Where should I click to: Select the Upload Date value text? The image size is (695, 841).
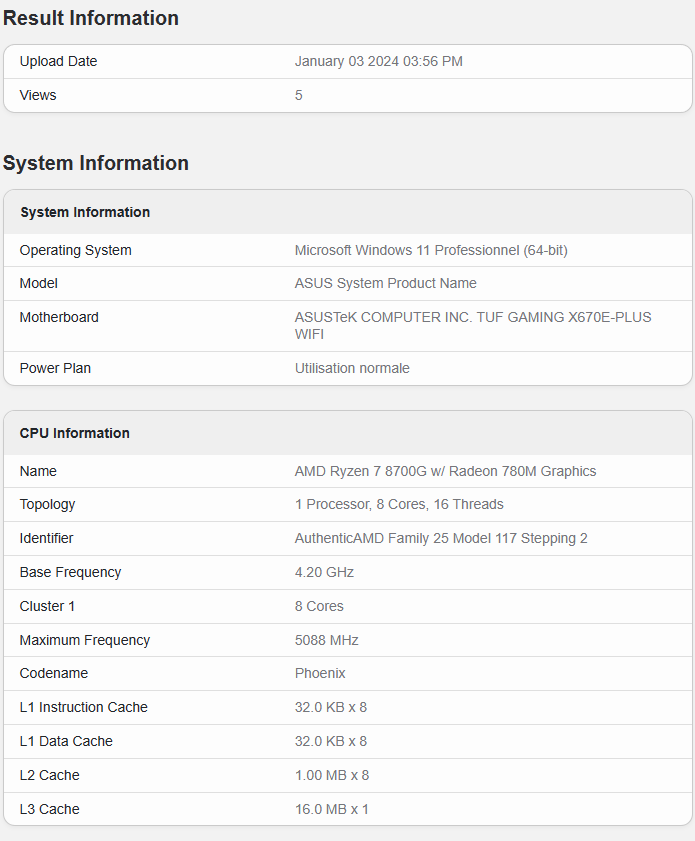pos(378,61)
